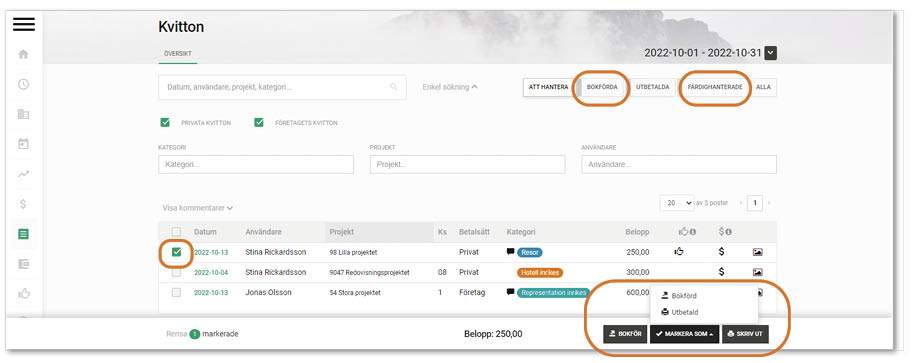Click thumbs-up icon on the 250,00 row

tap(678, 252)
